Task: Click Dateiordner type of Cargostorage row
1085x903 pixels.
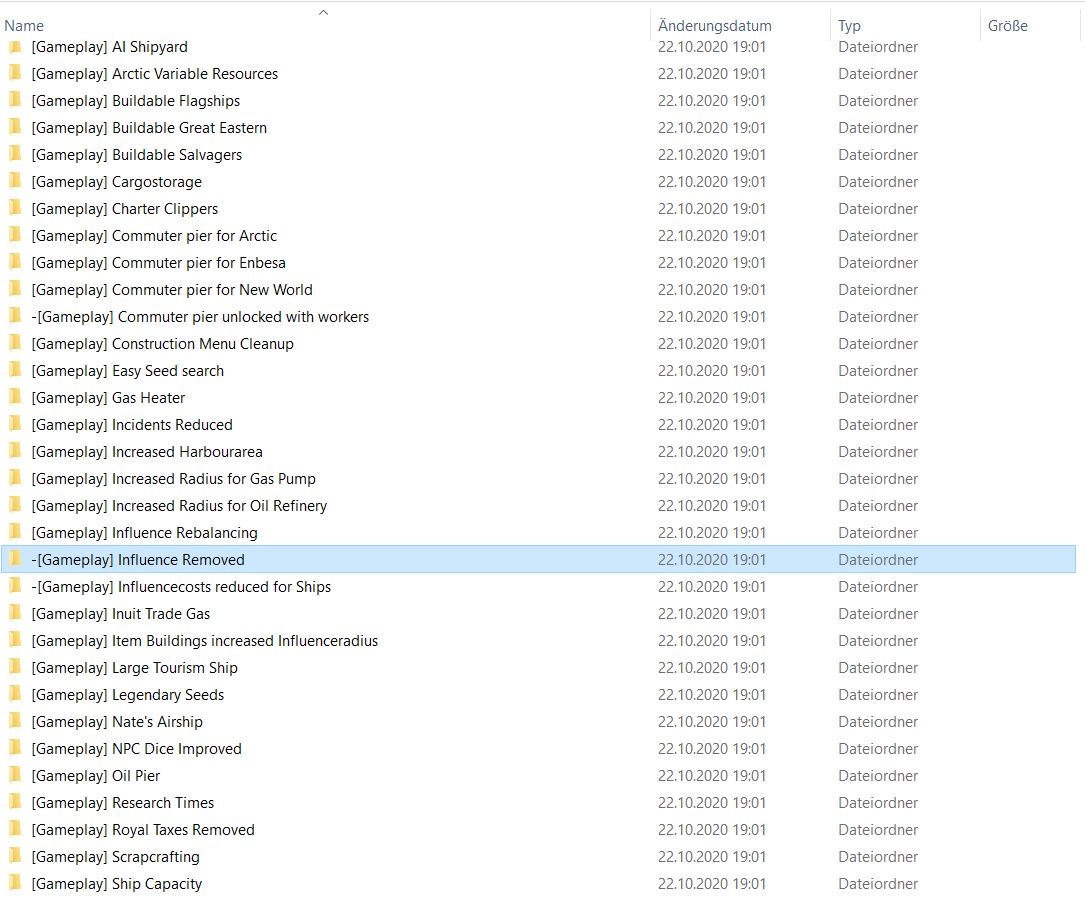Action: tap(878, 182)
